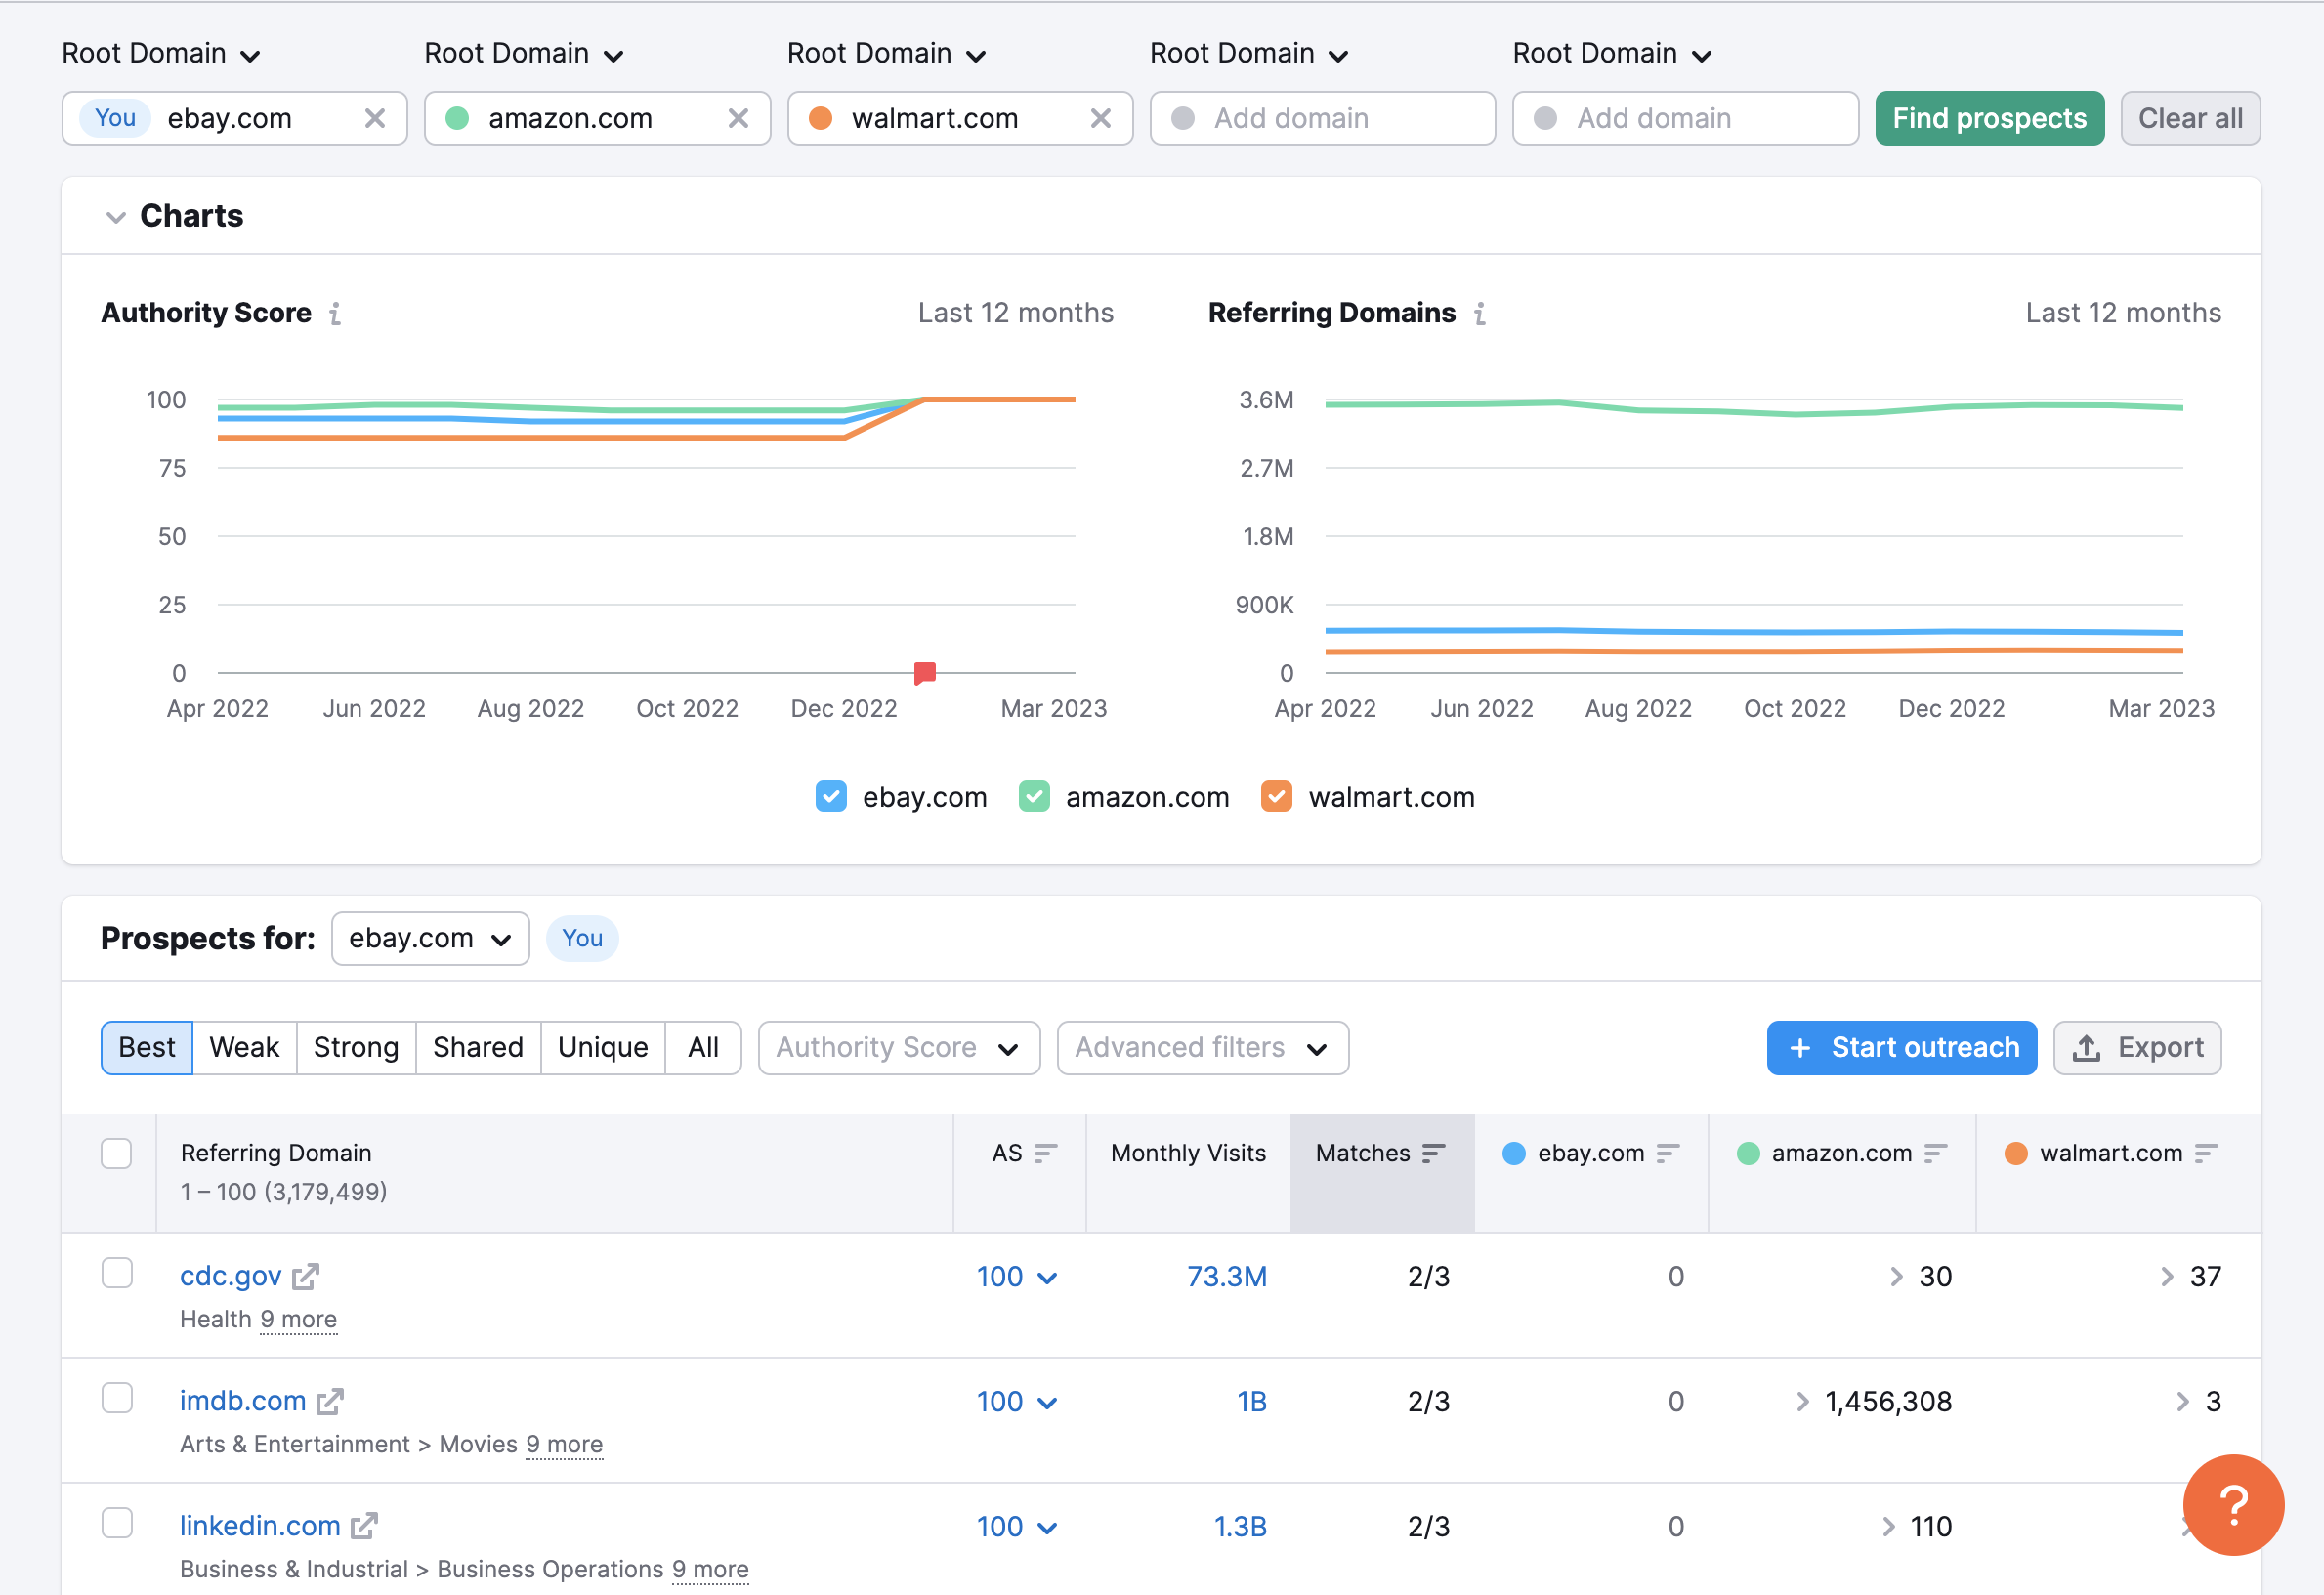Image resolution: width=2324 pixels, height=1595 pixels.
Task: Open the orange help question mark bubble
Action: [2233, 1506]
